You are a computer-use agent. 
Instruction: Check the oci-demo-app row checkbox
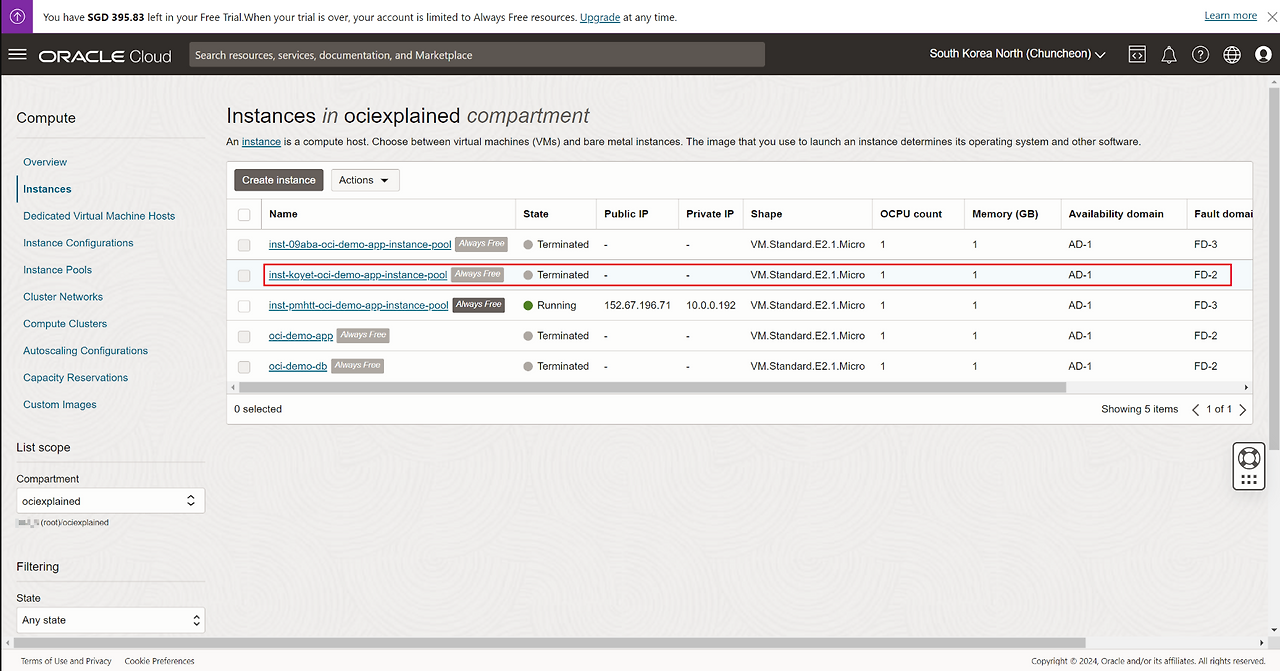click(244, 337)
